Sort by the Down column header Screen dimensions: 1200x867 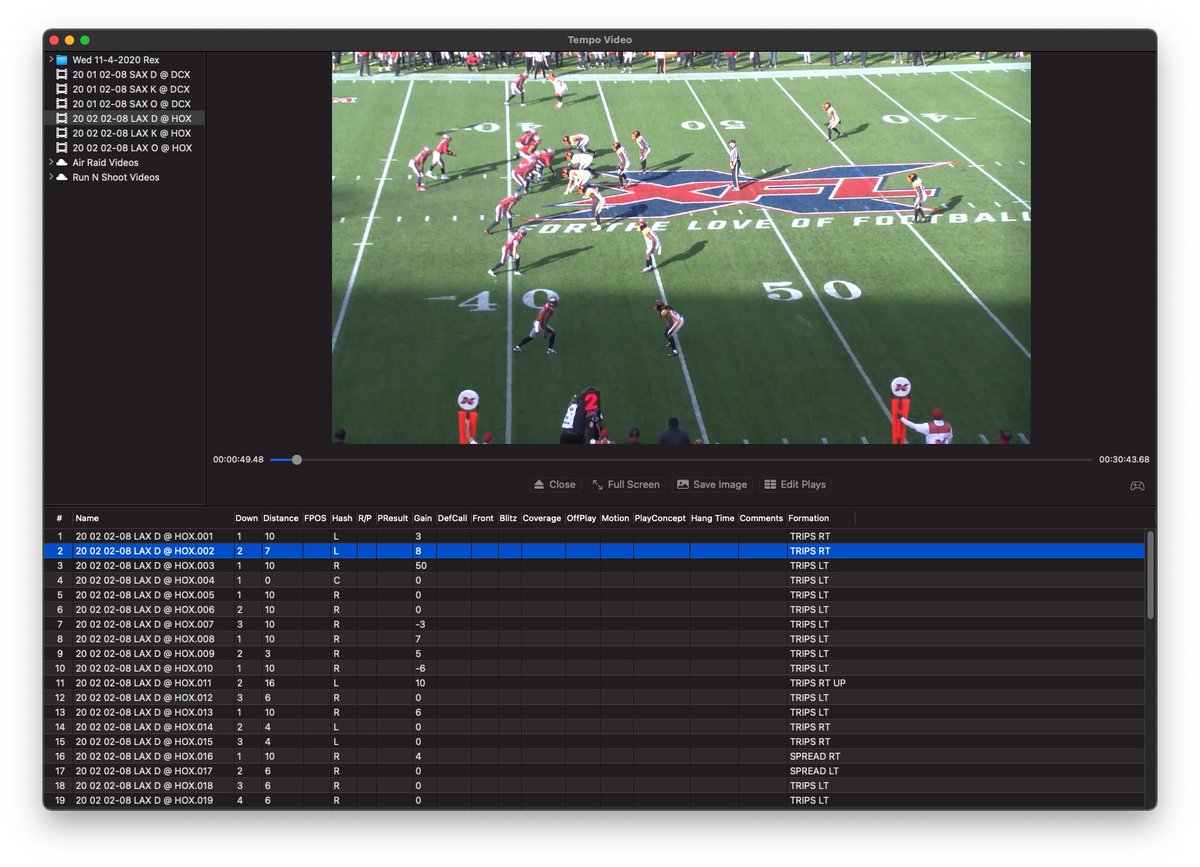click(x=246, y=518)
